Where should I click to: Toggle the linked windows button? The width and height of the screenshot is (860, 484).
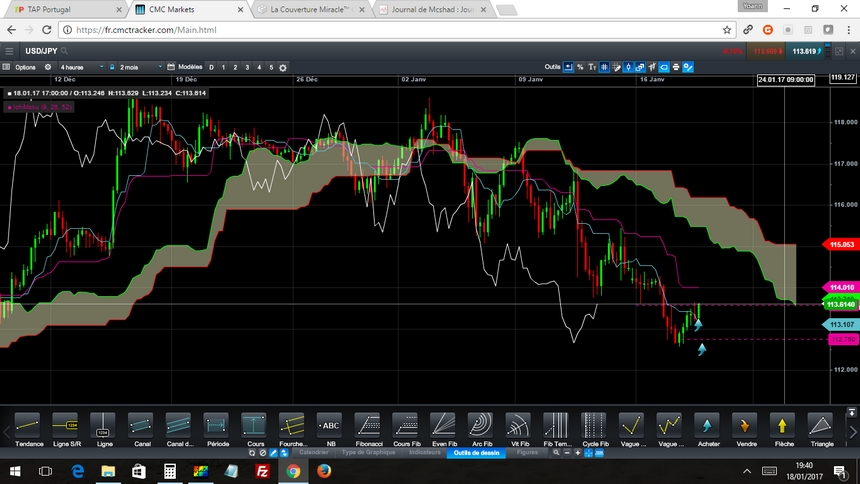640,67
